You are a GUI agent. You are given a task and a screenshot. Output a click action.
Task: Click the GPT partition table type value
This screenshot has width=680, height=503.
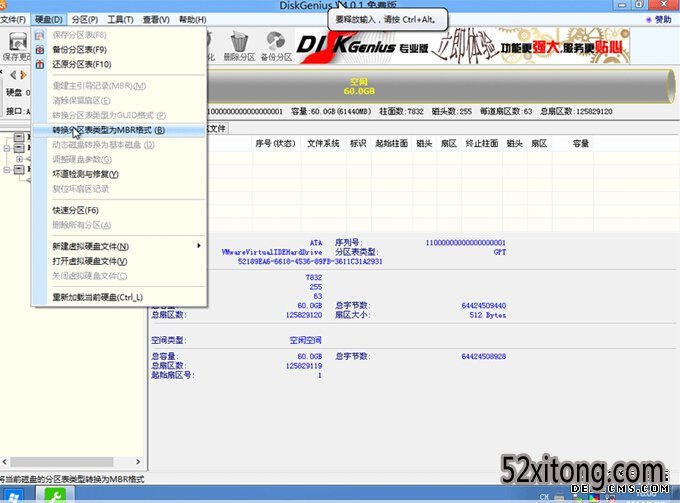[500, 252]
